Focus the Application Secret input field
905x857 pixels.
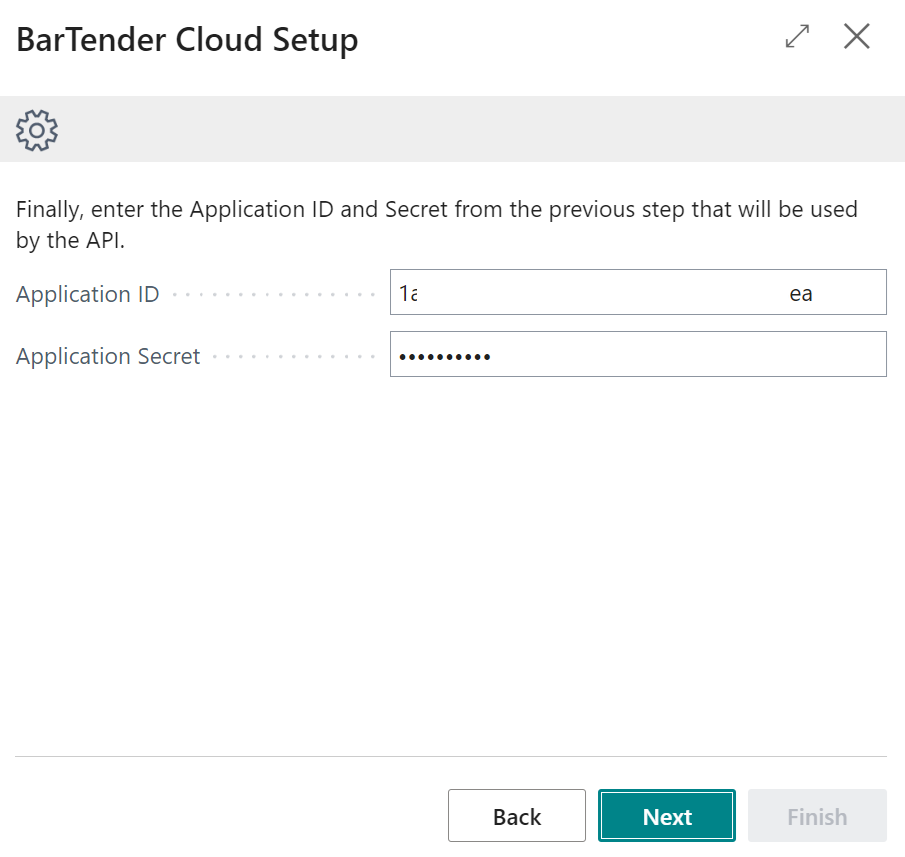(680, 355)
